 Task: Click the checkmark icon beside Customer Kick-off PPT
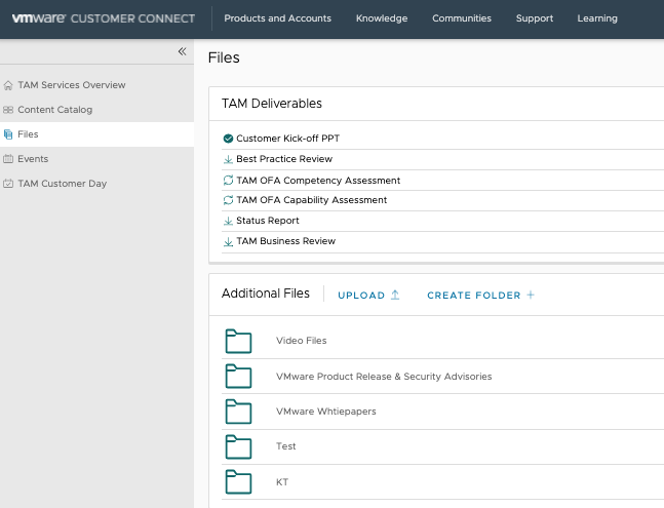[228, 139]
